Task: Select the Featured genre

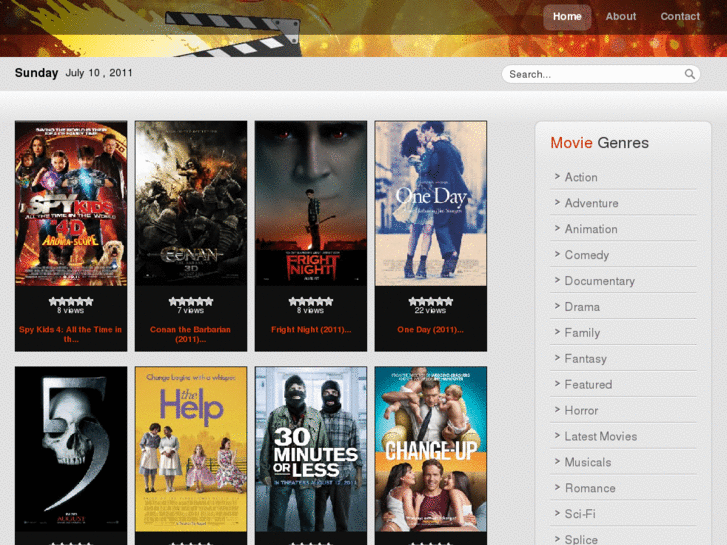Action: (x=588, y=385)
